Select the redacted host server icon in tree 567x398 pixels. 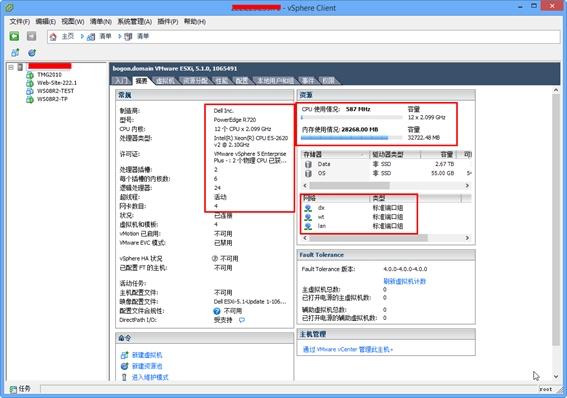click(x=20, y=67)
